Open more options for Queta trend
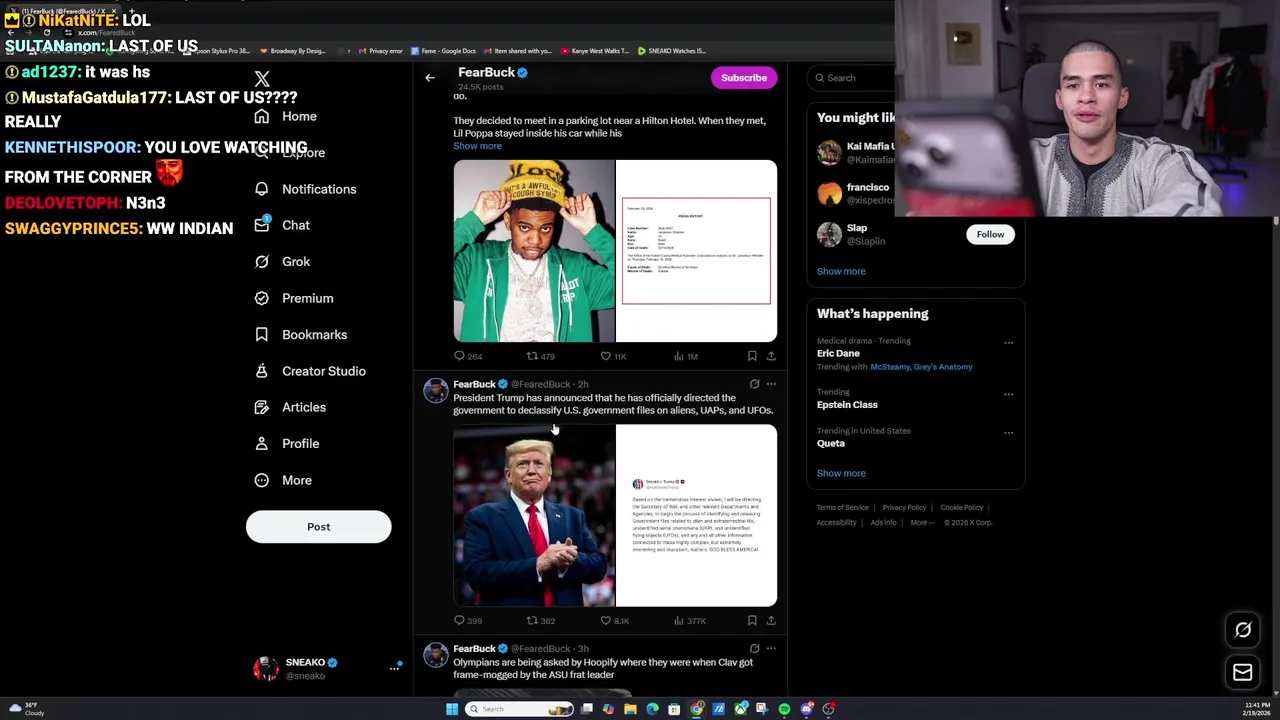 [x=1008, y=433]
